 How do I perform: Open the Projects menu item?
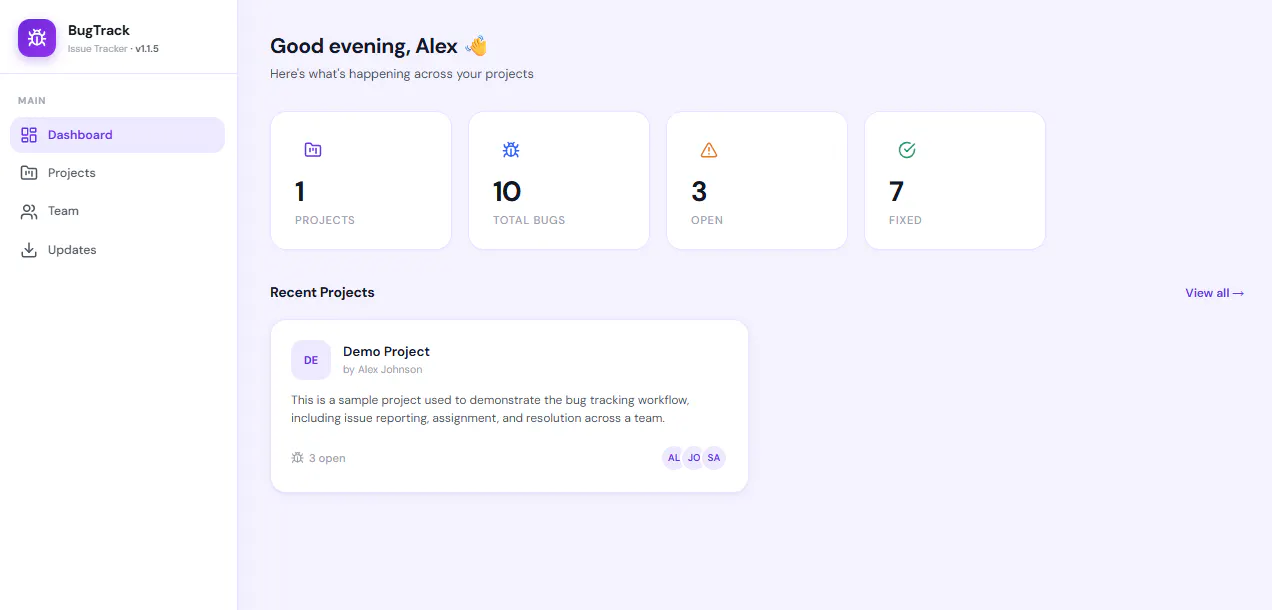pyautogui.click(x=117, y=173)
